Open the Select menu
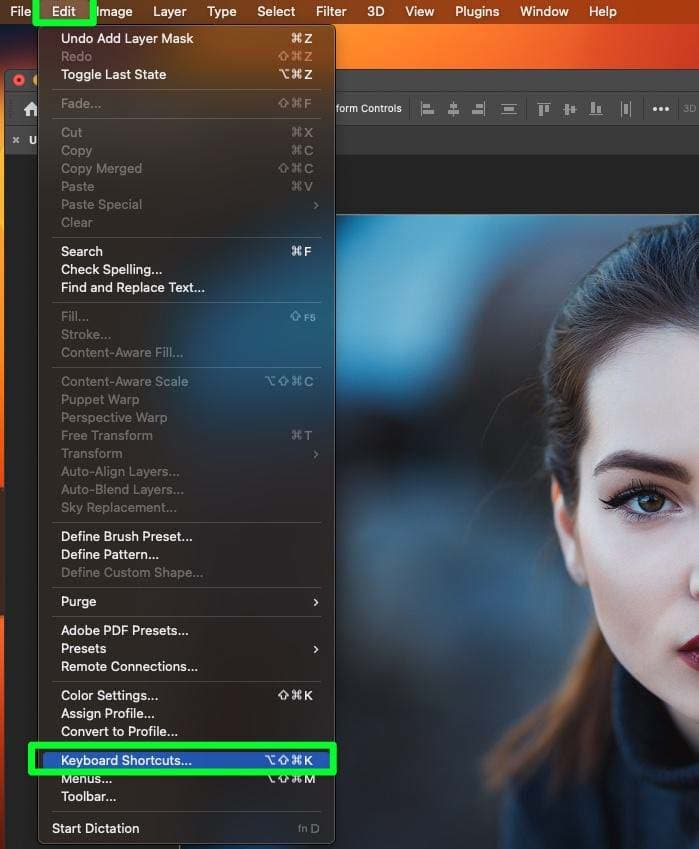Screen dimensions: 699x849 pyautogui.click(x=276, y=11)
